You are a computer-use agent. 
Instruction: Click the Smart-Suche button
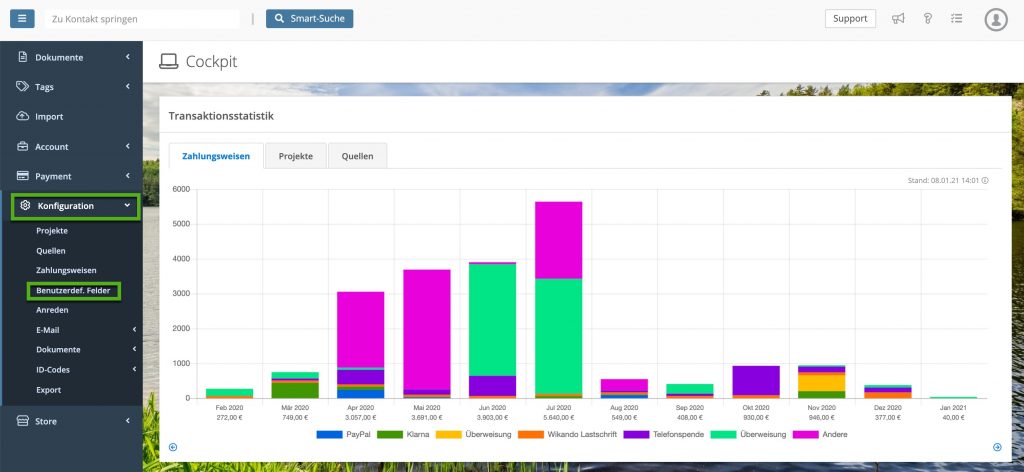[309, 19]
